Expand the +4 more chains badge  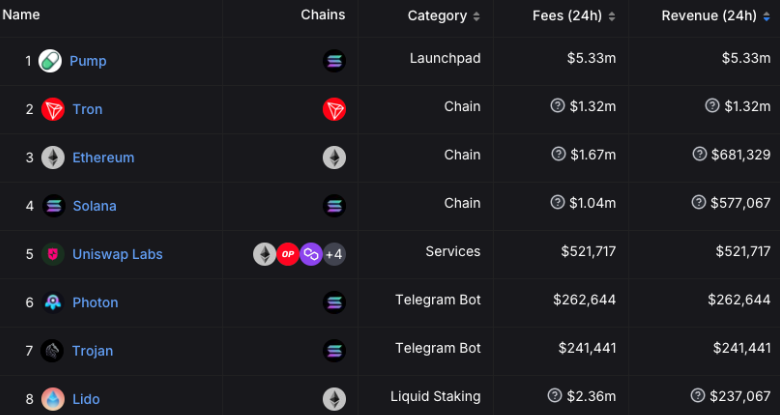coord(334,254)
